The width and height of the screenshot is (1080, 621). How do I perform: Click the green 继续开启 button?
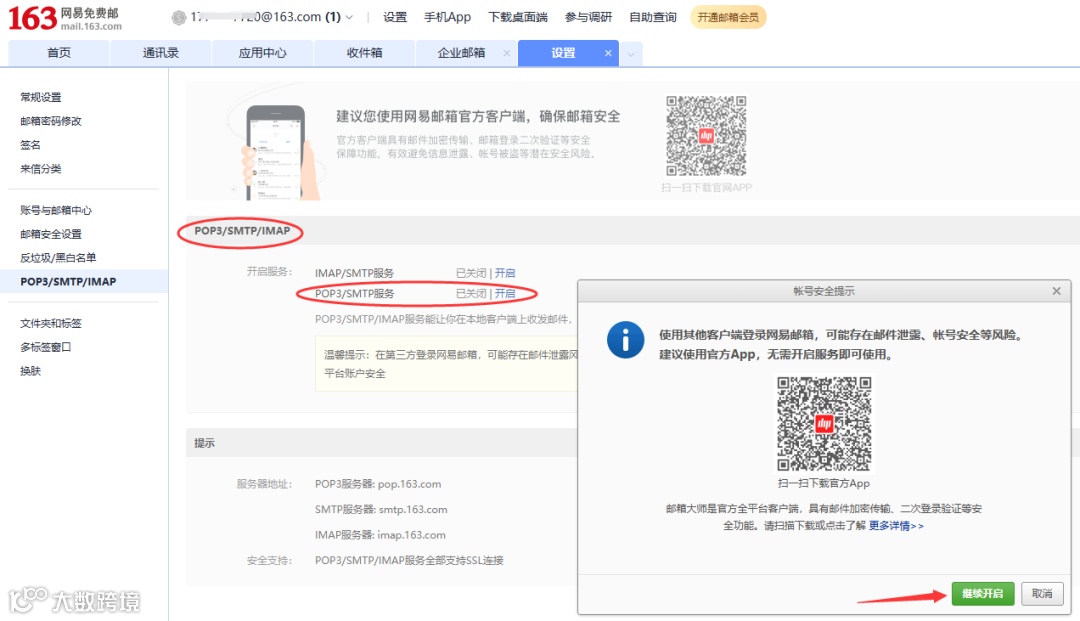pyautogui.click(x=983, y=593)
